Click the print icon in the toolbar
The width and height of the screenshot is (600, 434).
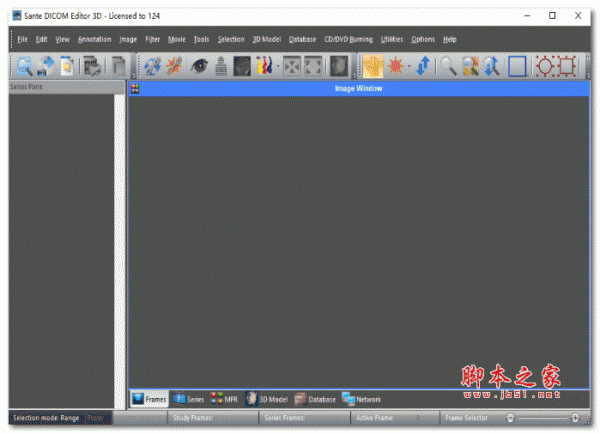[92, 66]
